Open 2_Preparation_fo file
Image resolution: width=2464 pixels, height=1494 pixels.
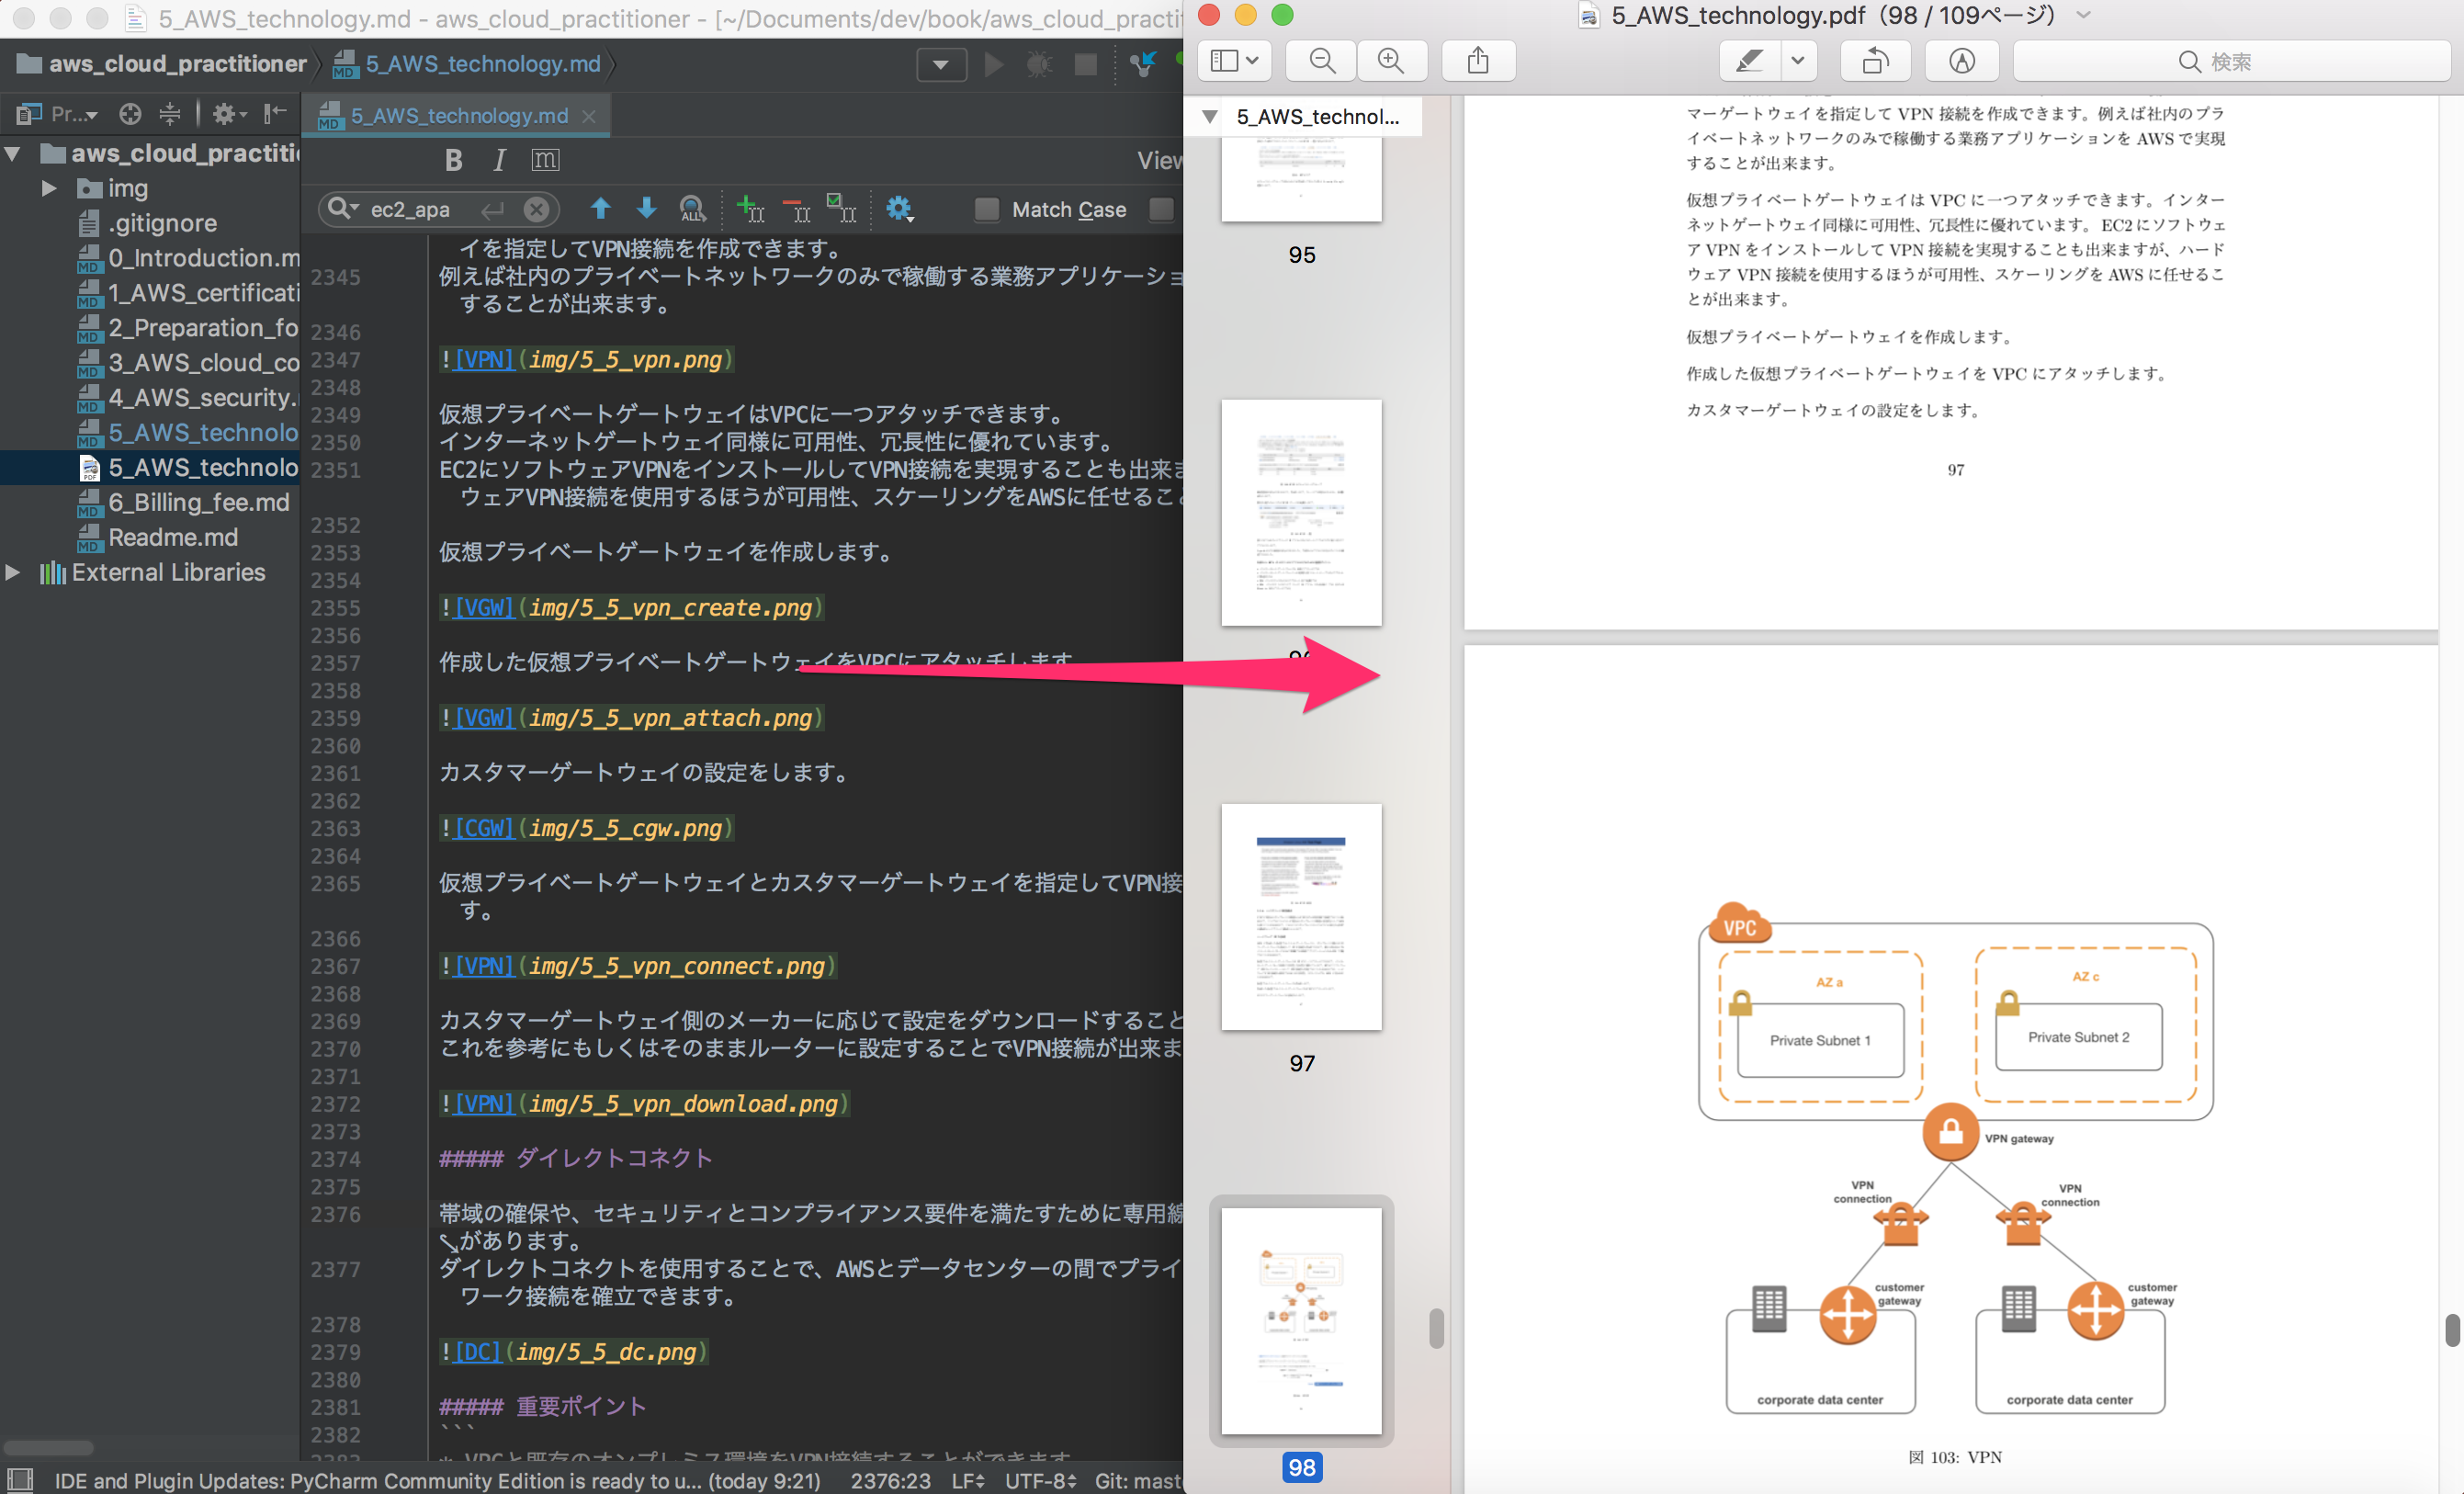(189, 328)
